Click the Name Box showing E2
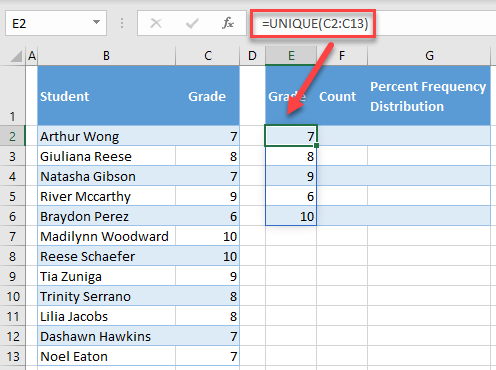 click(56, 23)
